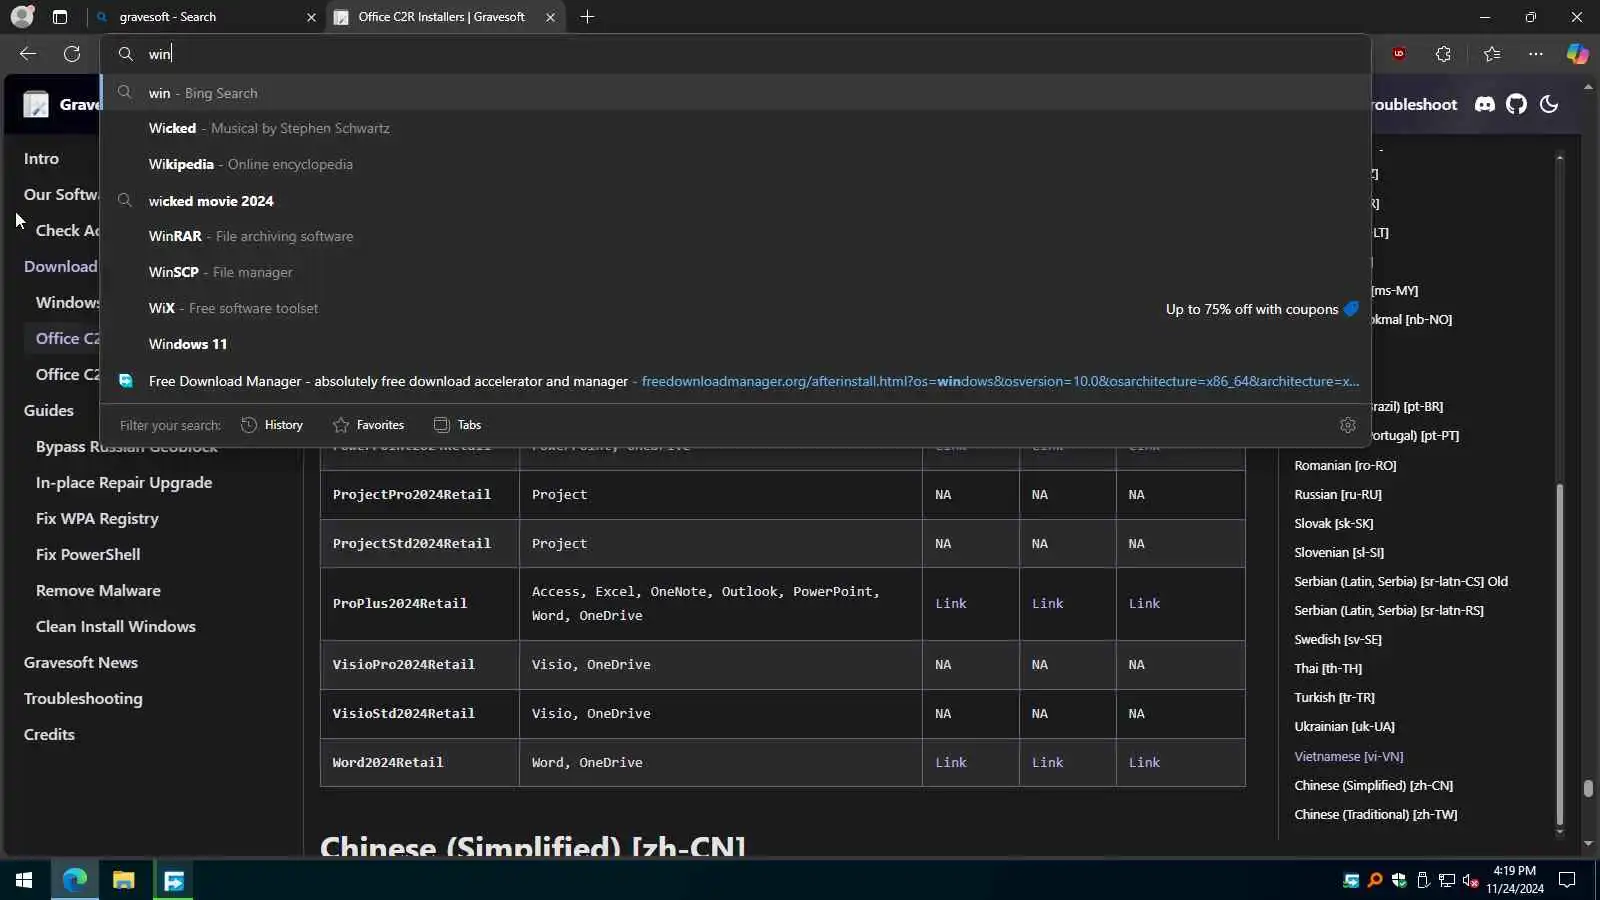1600x900 pixels.
Task: Jump to Russian [ru-RU] section
Action: (x=1338, y=494)
